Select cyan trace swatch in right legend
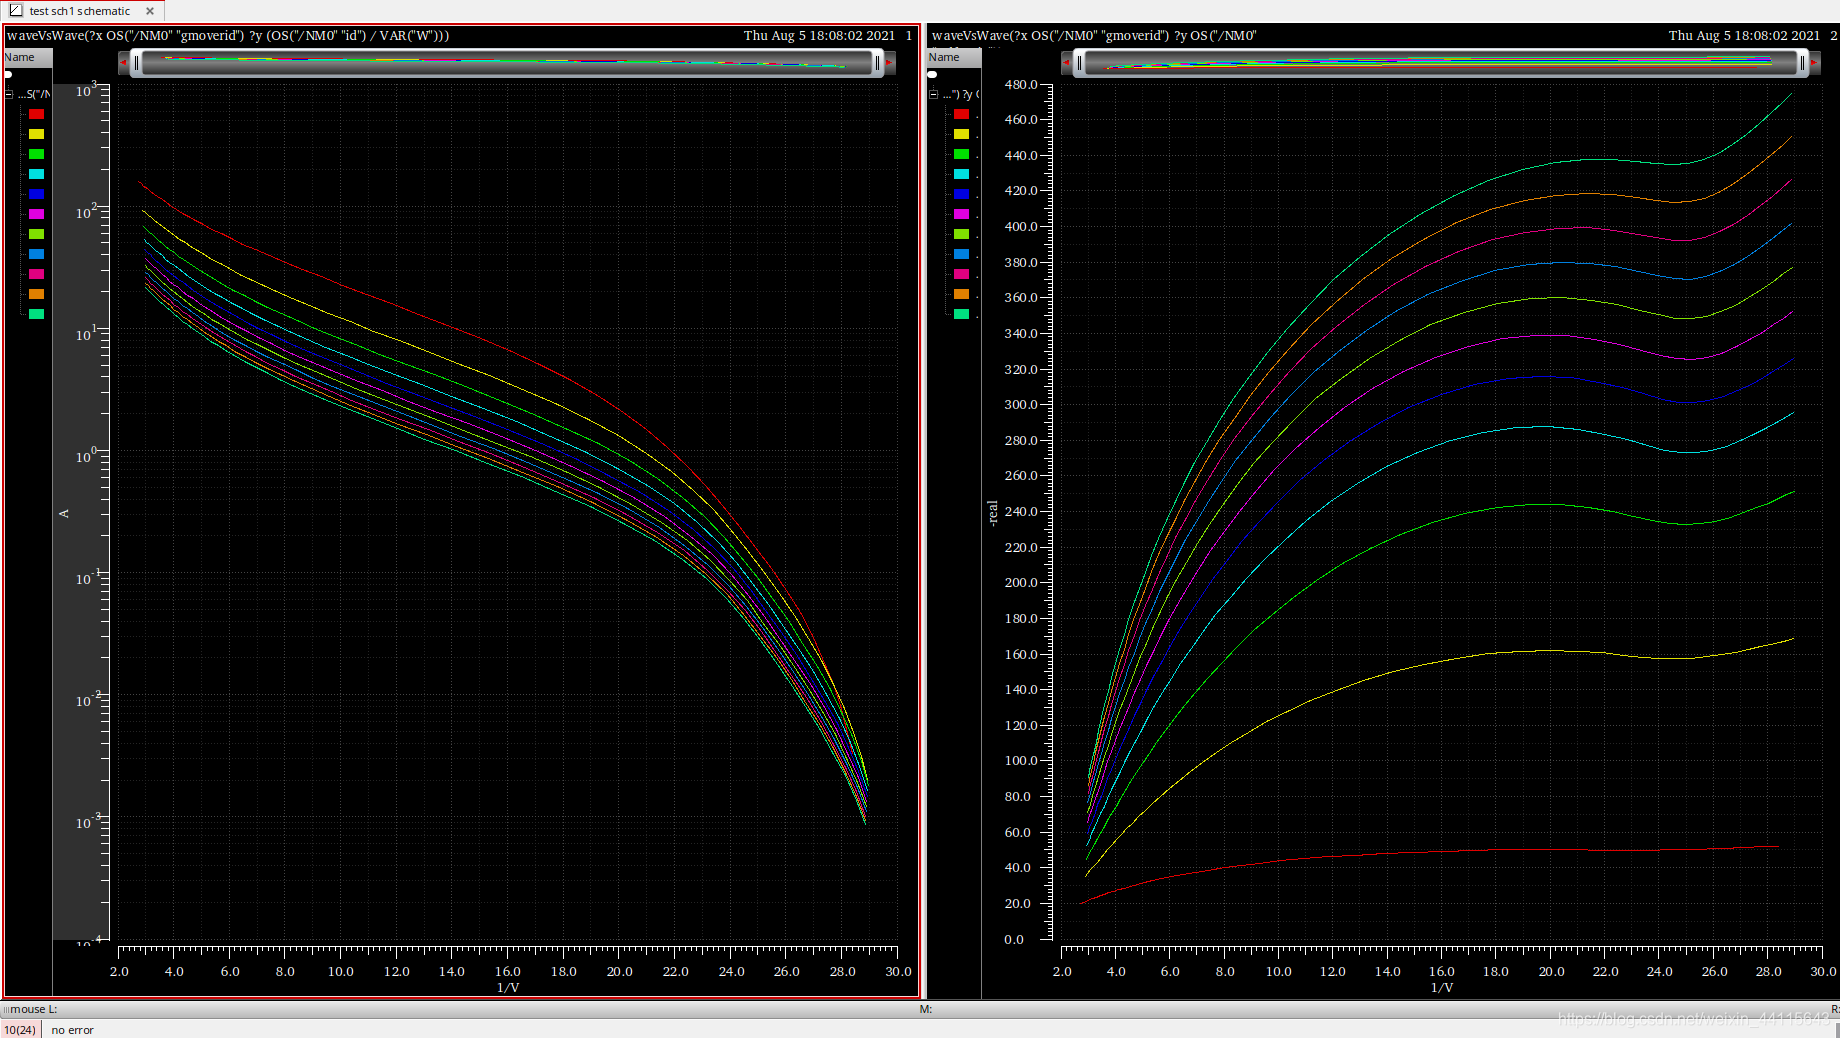 click(x=961, y=174)
